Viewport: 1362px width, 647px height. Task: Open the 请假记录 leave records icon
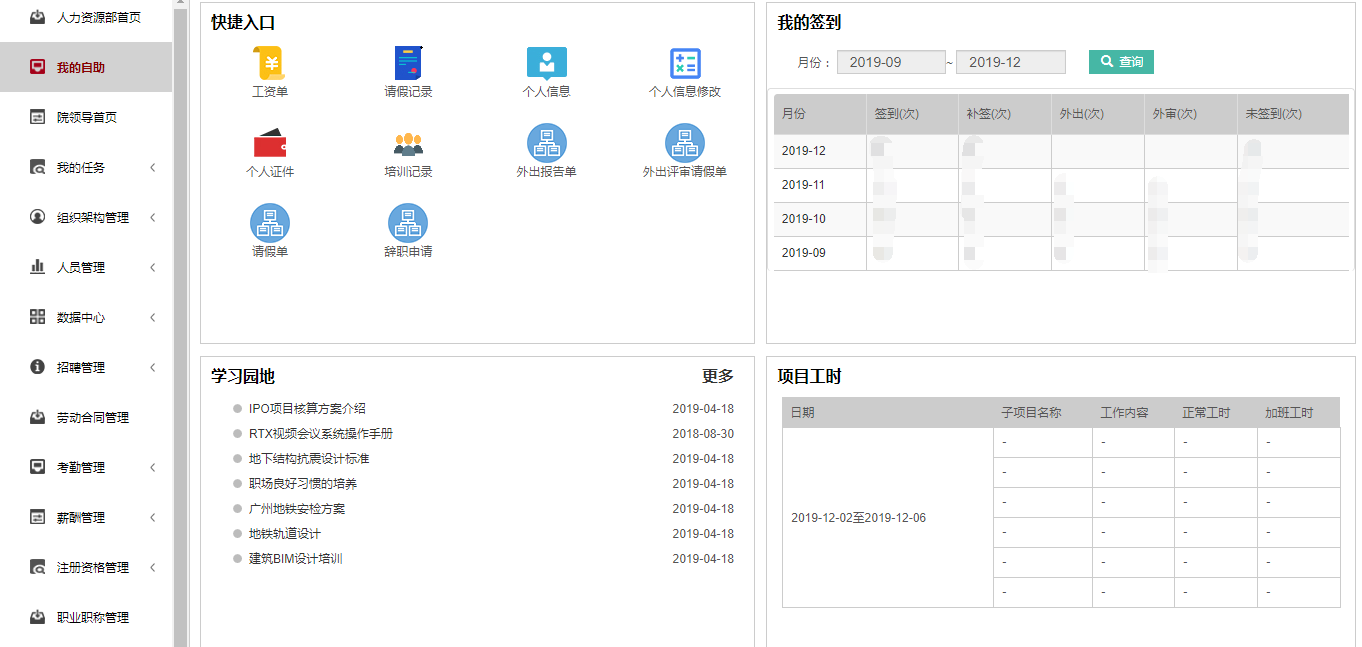point(408,63)
